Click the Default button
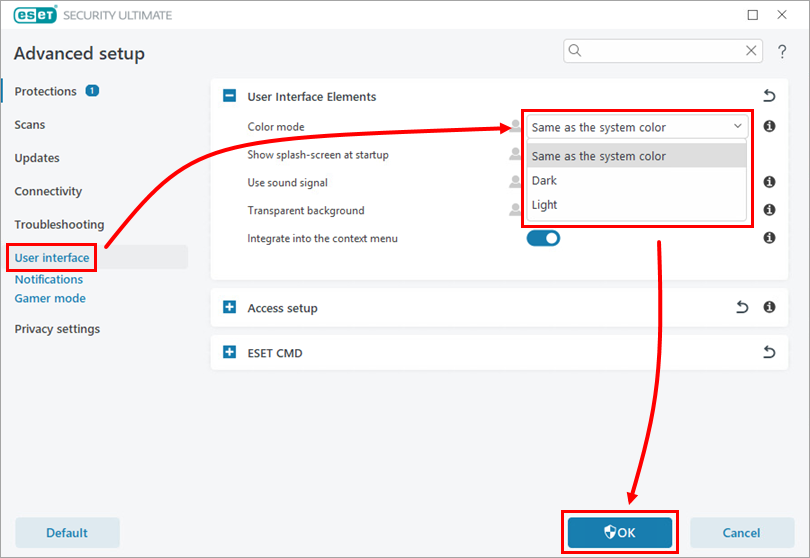This screenshot has height=558, width=810. 67,533
